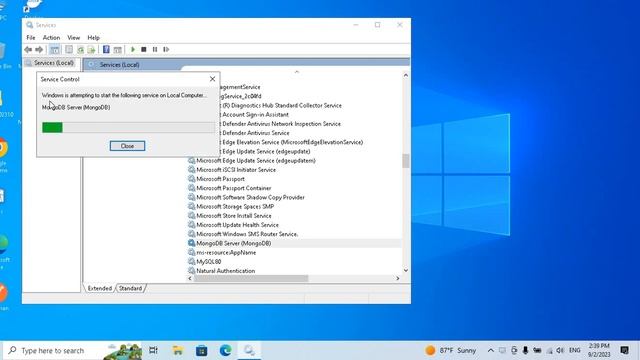Image resolution: width=640 pixels, height=360 pixels.
Task: Click the Back arrow in Services toolbar
Action: [28, 49]
